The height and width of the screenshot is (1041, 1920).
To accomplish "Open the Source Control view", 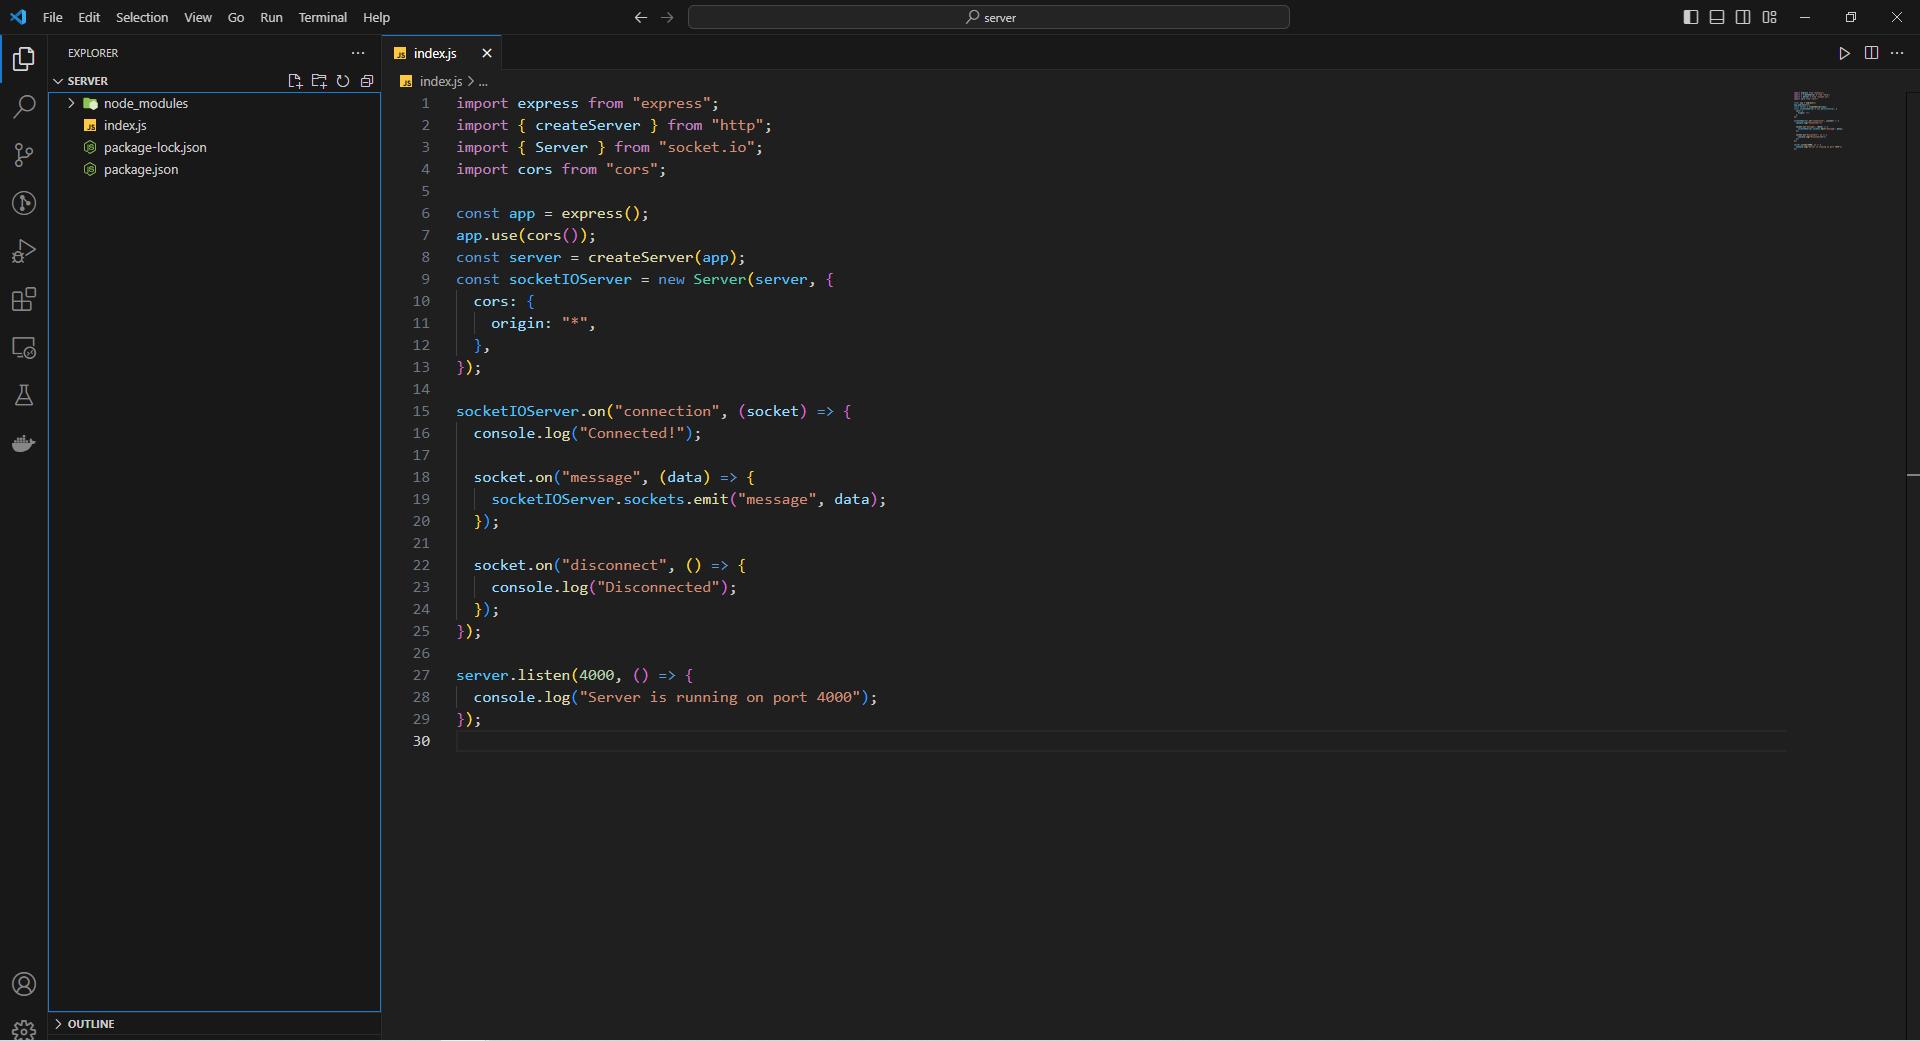I will click(x=24, y=155).
